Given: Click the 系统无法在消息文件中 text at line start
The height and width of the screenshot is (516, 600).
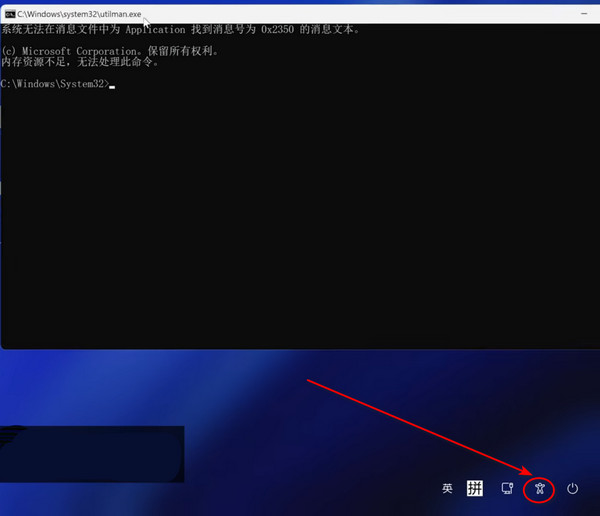Looking at the screenshot, I should [x=50, y=30].
